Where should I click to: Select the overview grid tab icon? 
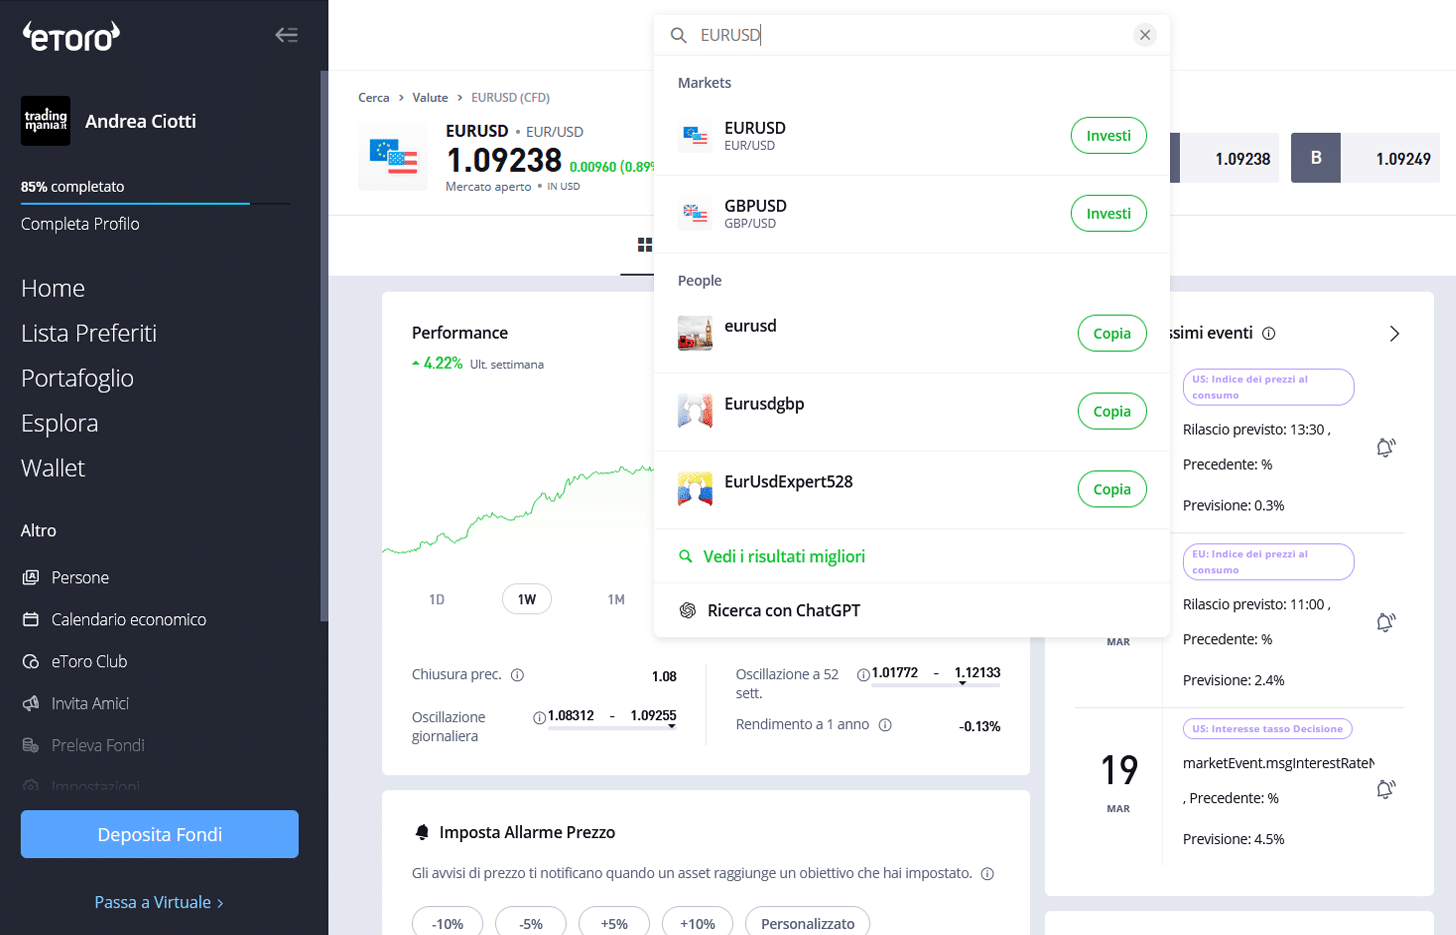tap(645, 245)
